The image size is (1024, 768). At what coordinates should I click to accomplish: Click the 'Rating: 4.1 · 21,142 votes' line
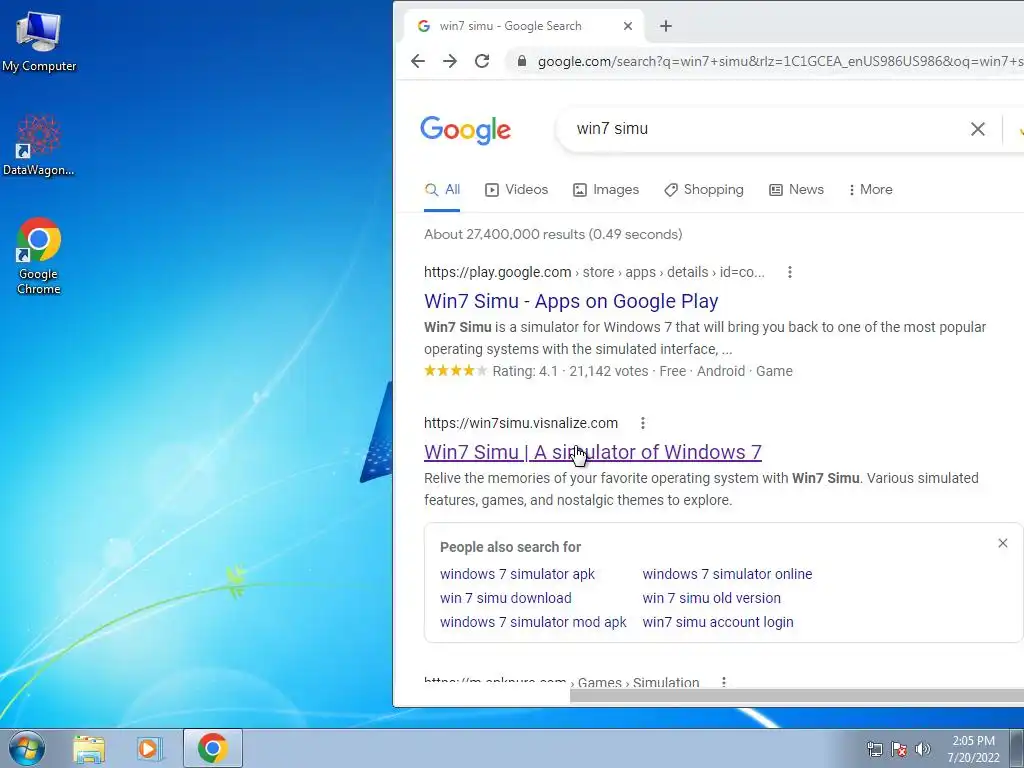tap(569, 371)
